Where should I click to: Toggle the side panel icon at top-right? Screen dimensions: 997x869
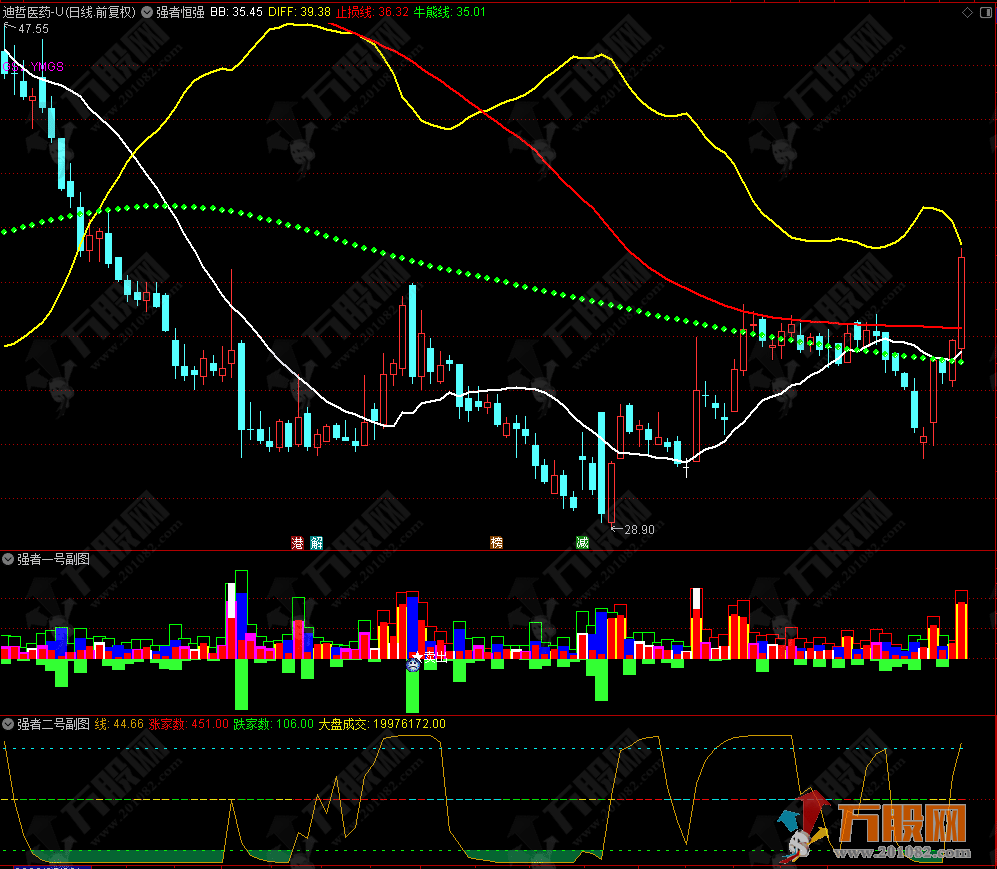(x=986, y=12)
